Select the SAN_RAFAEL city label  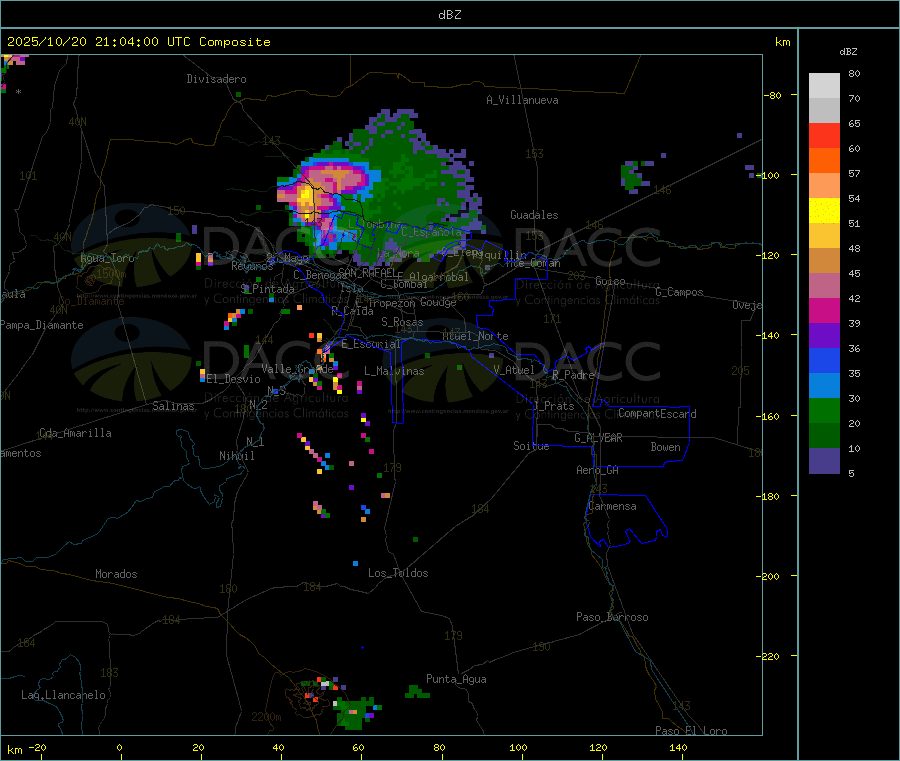(x=367, y=272)
